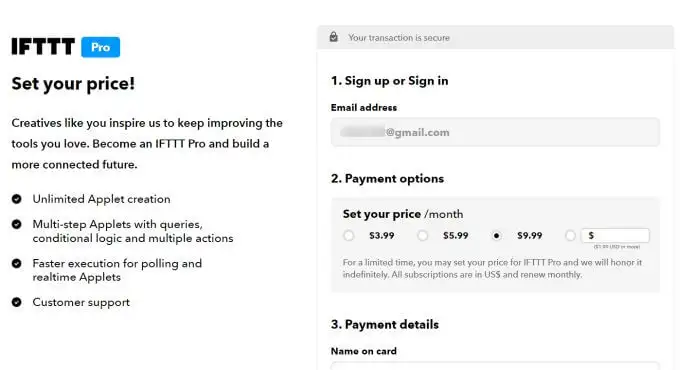Image resolution: width=680 pixels, height=370 pixels.
Task: Click the blue Pro badge
Action: [101, 47]
